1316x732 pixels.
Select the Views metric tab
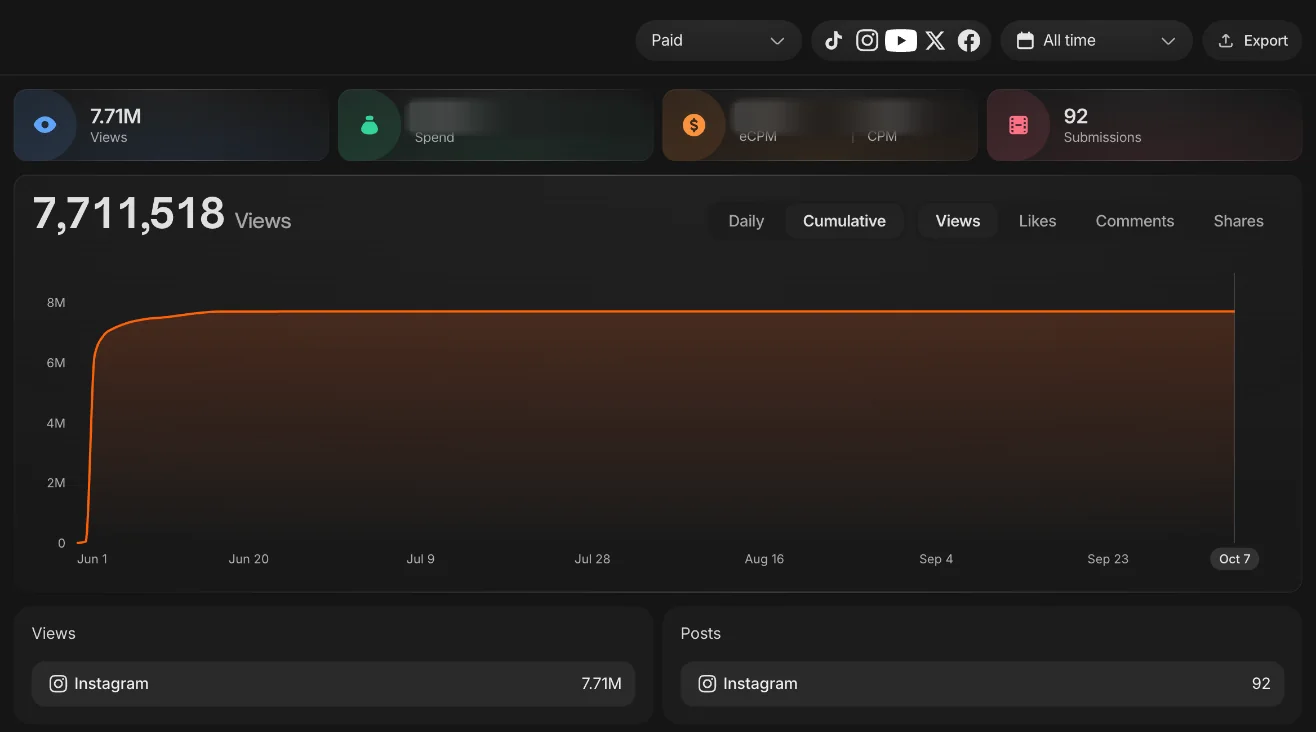pyautogui.click(x=957, y=221)
